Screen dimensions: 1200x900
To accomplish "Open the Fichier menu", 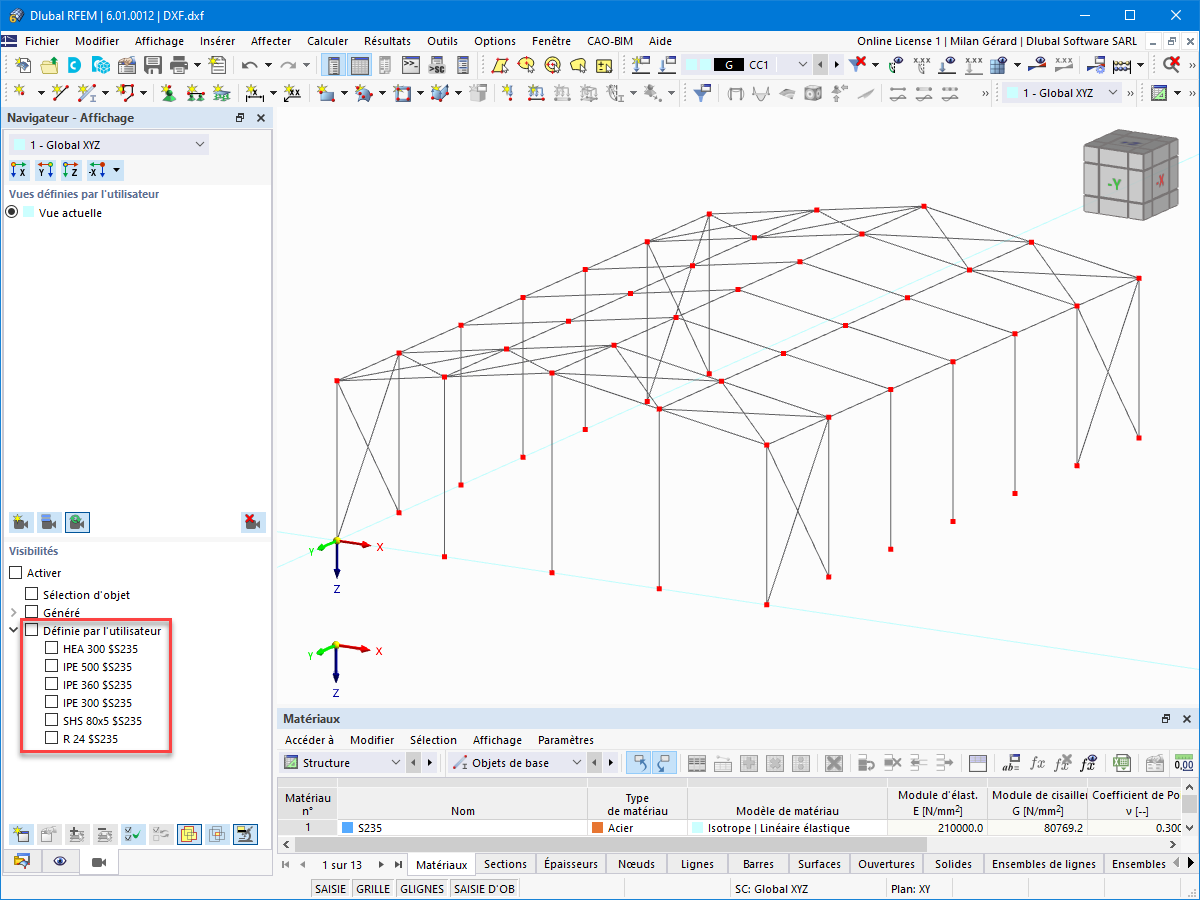I will [42, 41].
